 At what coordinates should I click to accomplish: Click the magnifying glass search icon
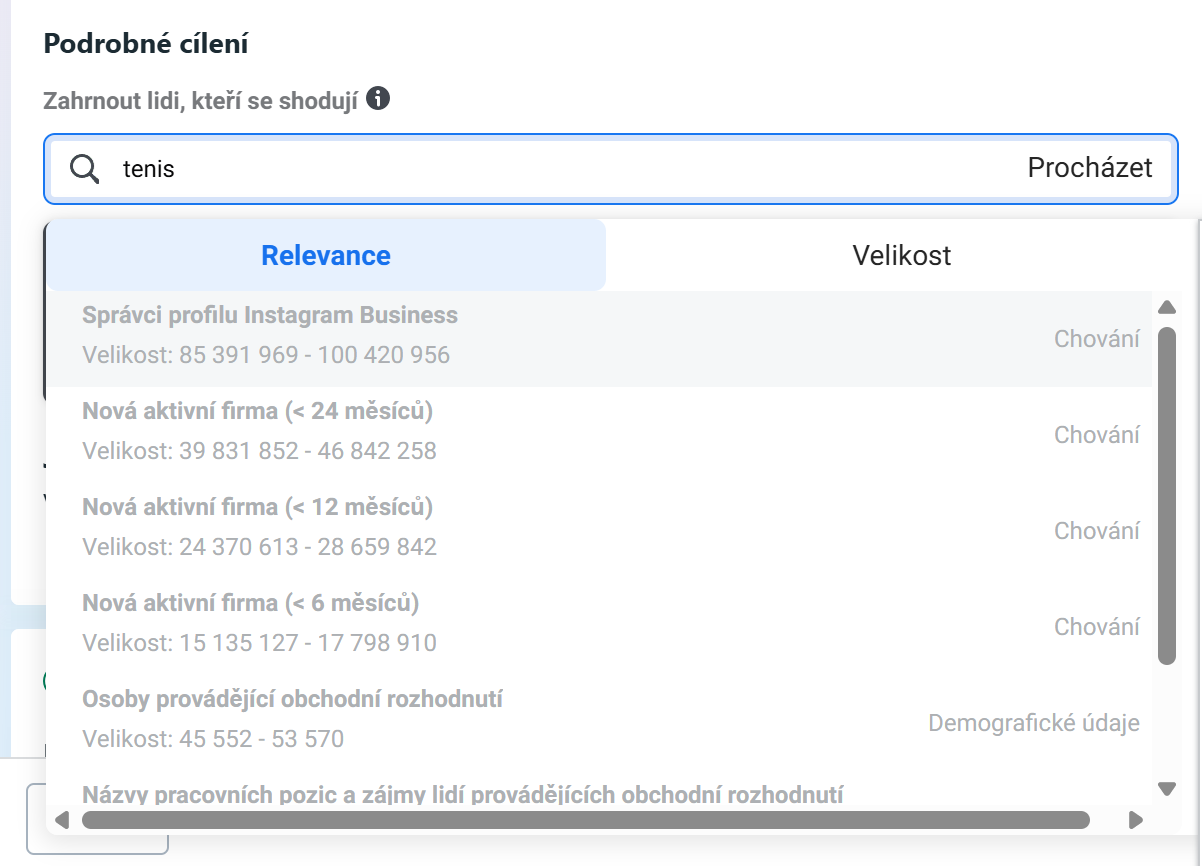tap(85, 169)
